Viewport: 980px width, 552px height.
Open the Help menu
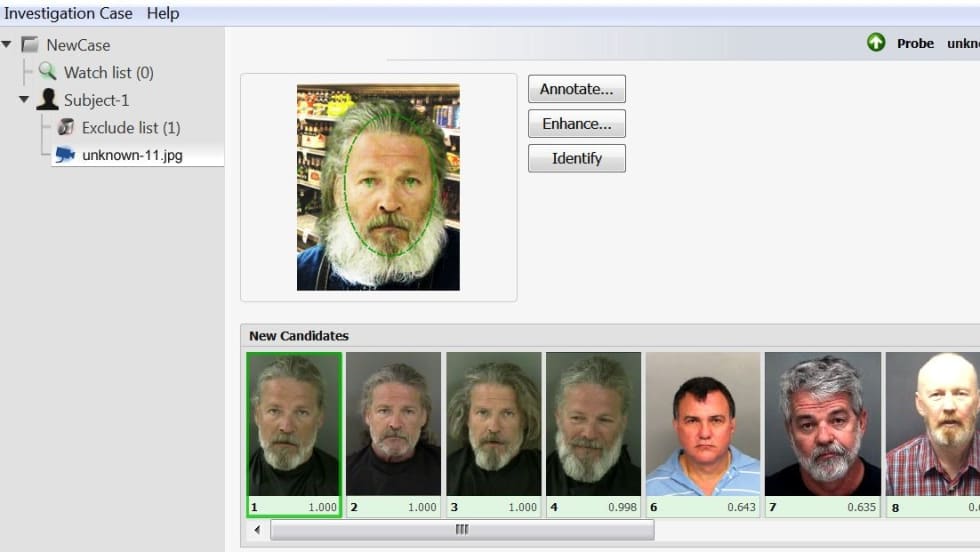click(163, 13)
